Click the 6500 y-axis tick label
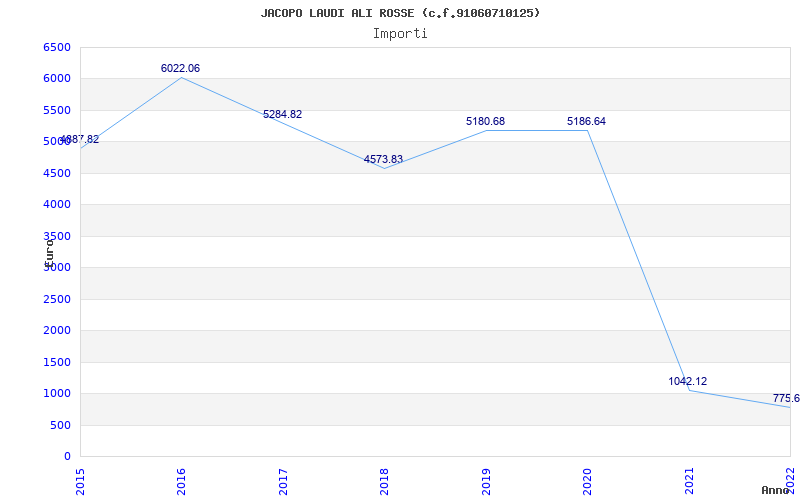800x500 pixels. 57,48
